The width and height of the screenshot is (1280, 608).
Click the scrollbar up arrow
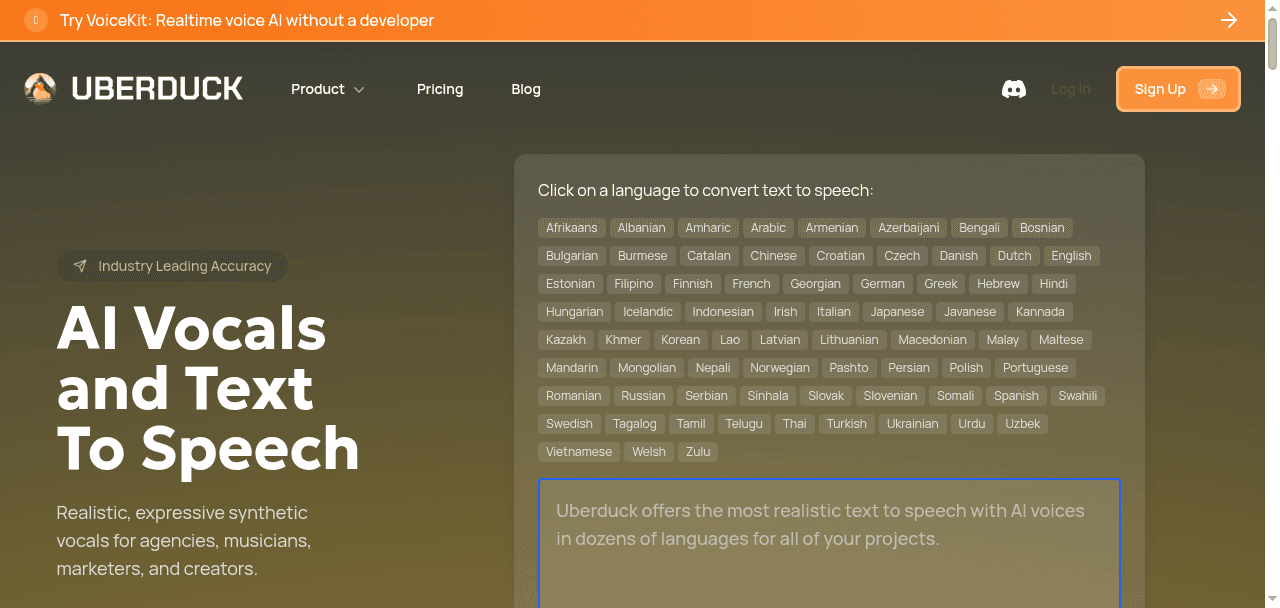1272,7
